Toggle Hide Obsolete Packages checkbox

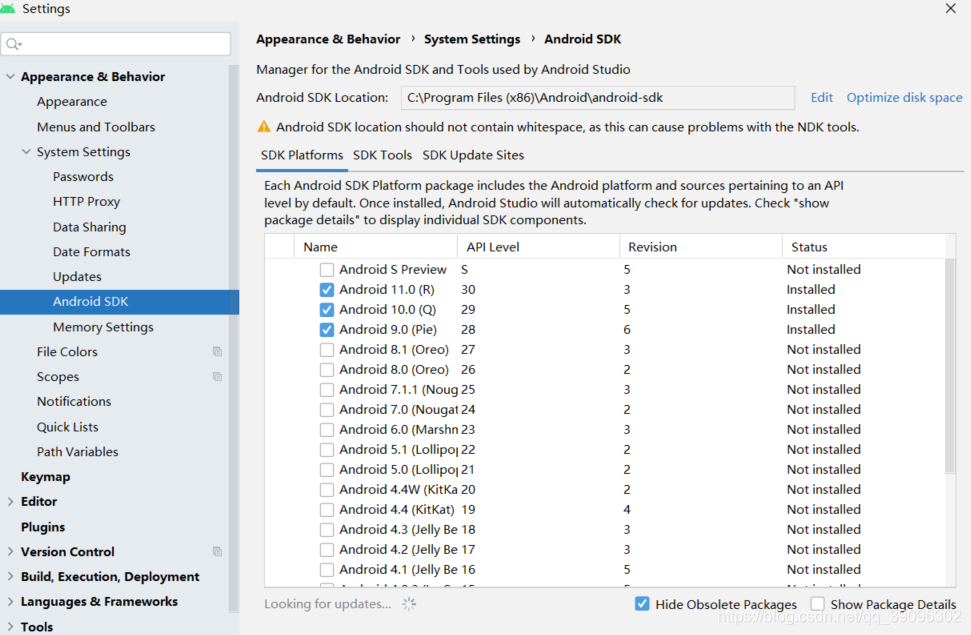pyautogui.click(x=642, y=604)
